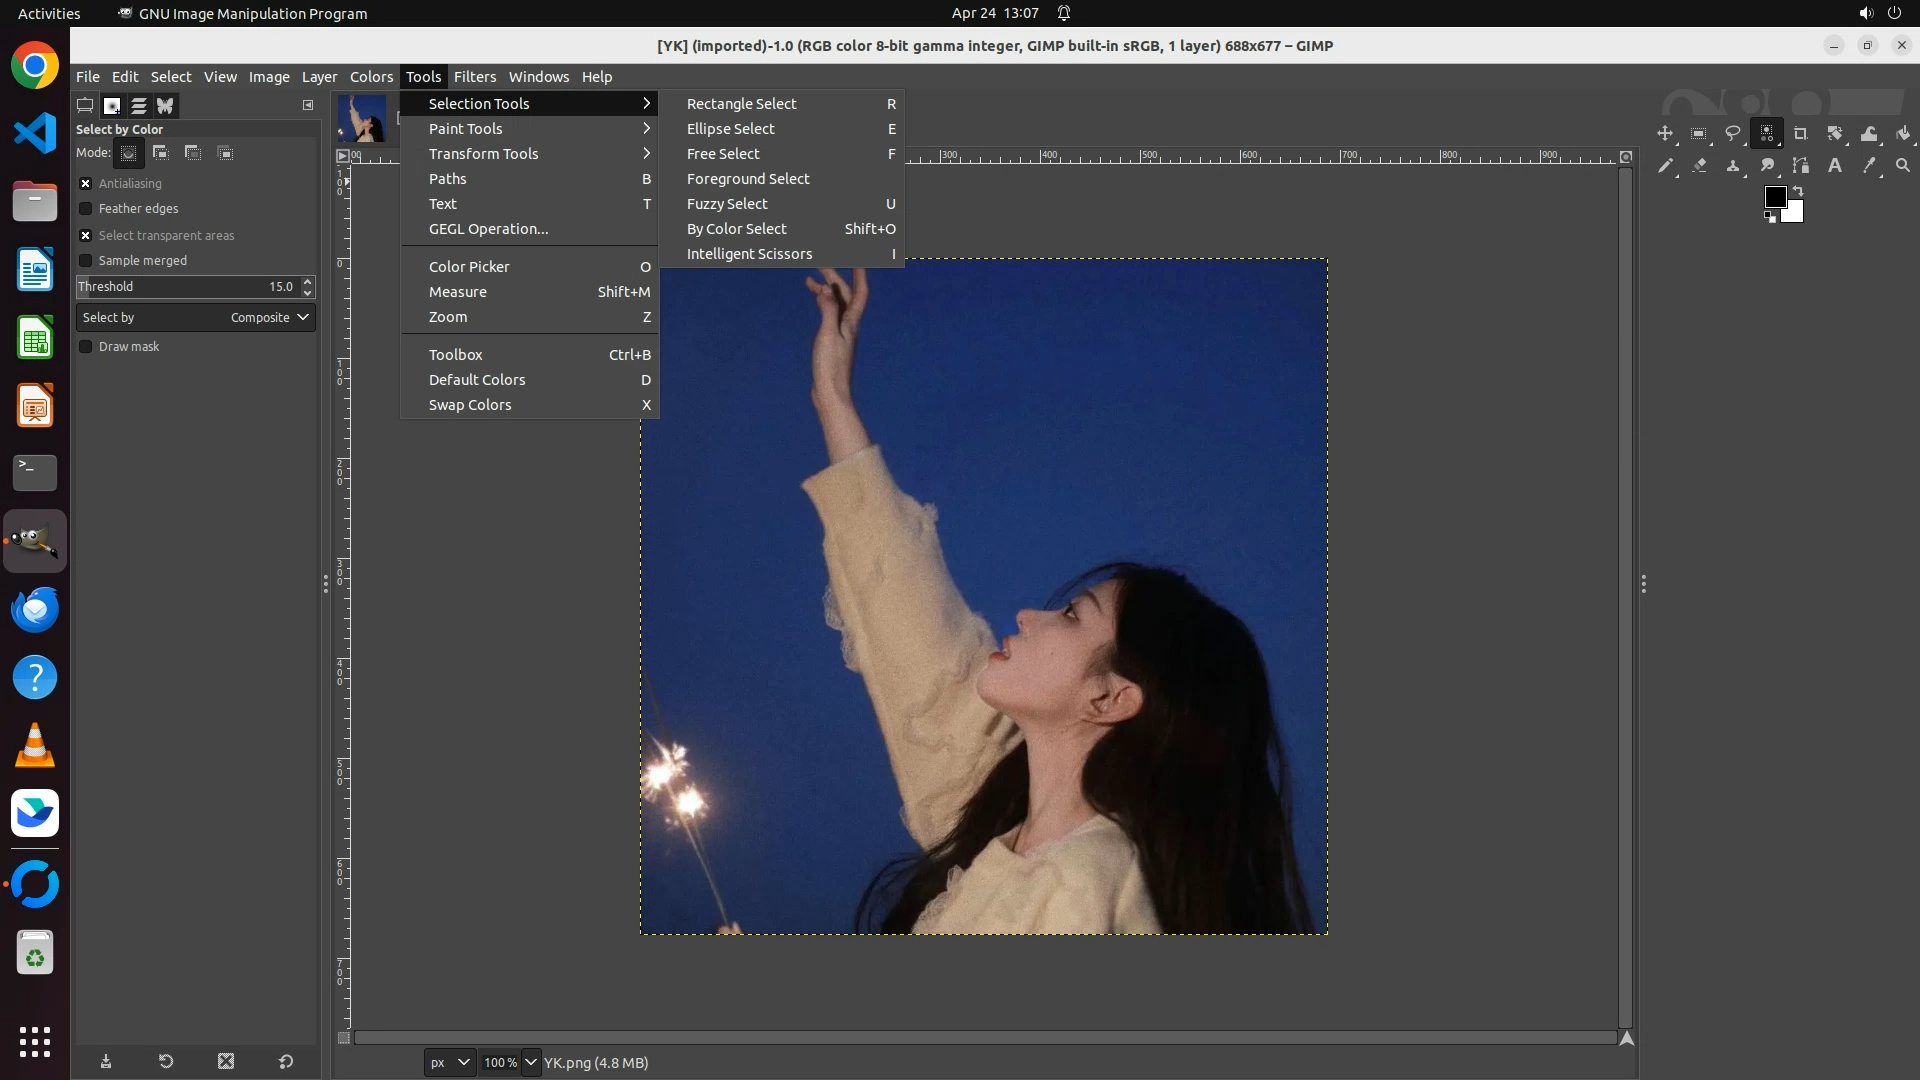Image resolution: width=1920 pixels, height=1080 pixels.
Task: Click the black foreground color swatch
Action: (x=1775, y=197)
